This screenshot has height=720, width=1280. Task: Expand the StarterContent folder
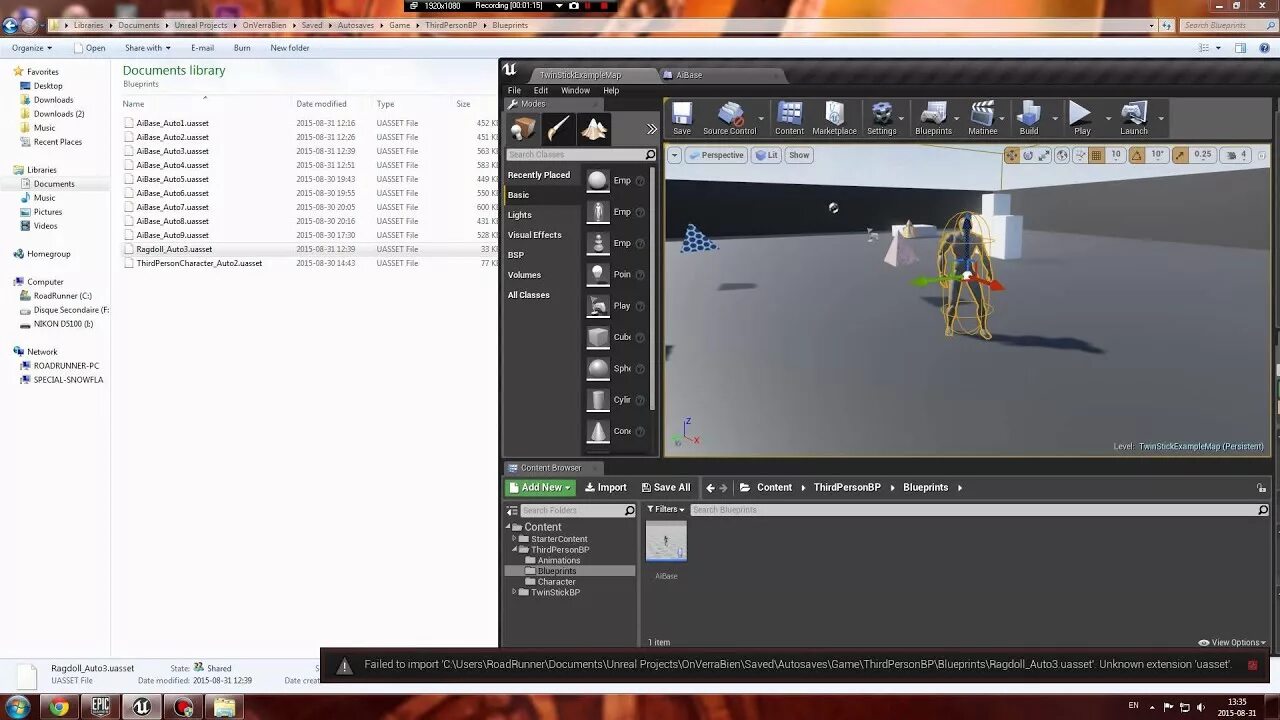(x=514, y=539)
